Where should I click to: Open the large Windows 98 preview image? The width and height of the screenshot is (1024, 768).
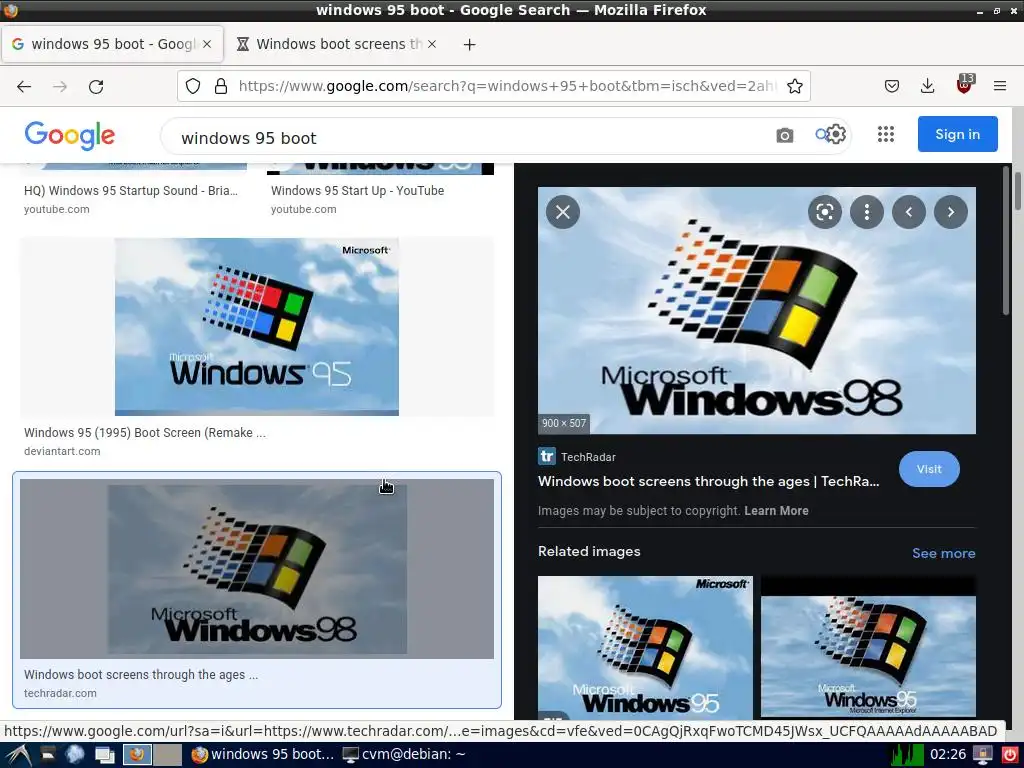(x=757, y=311)
